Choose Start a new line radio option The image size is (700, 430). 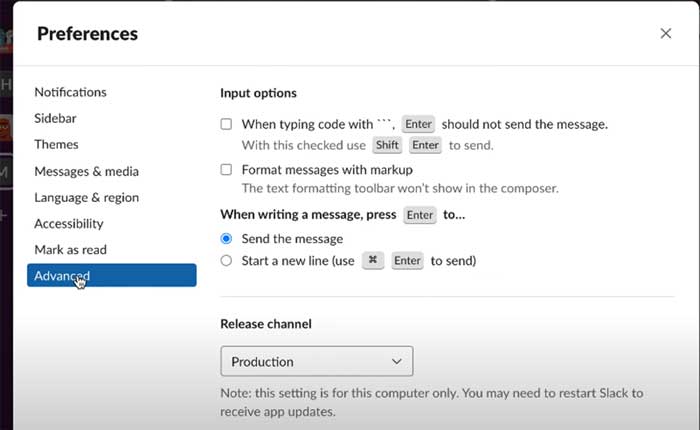pyautogui.click(x=226, y=260)
